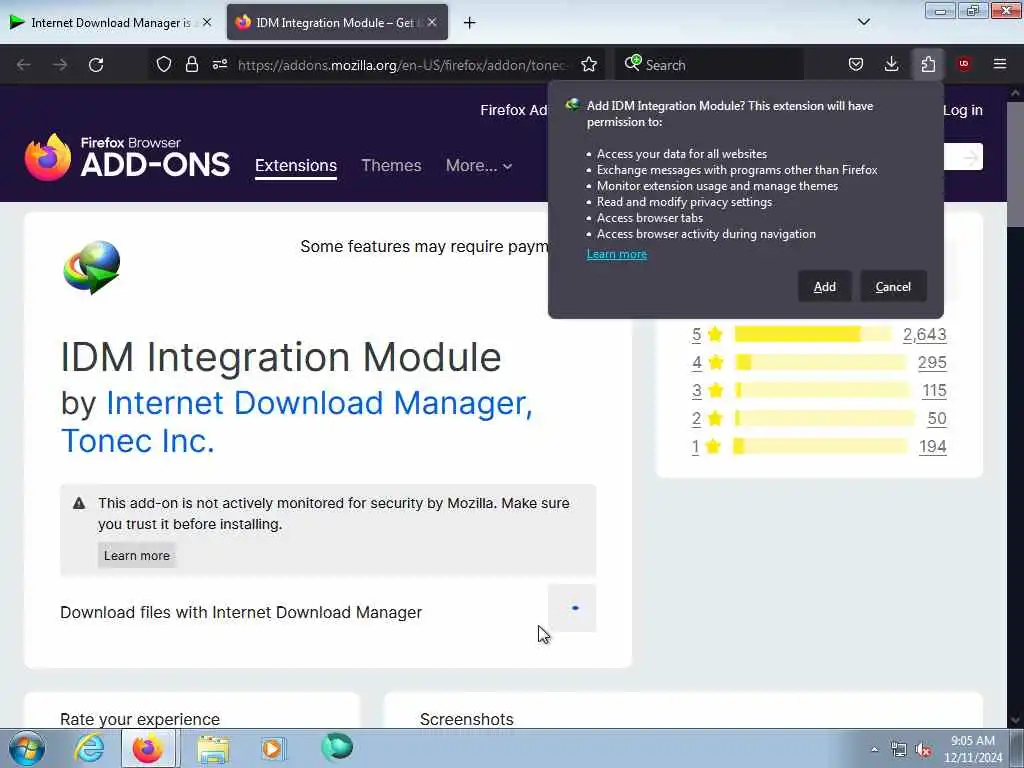
Task: Click the search engine magnifier icon
Action: 632,63
